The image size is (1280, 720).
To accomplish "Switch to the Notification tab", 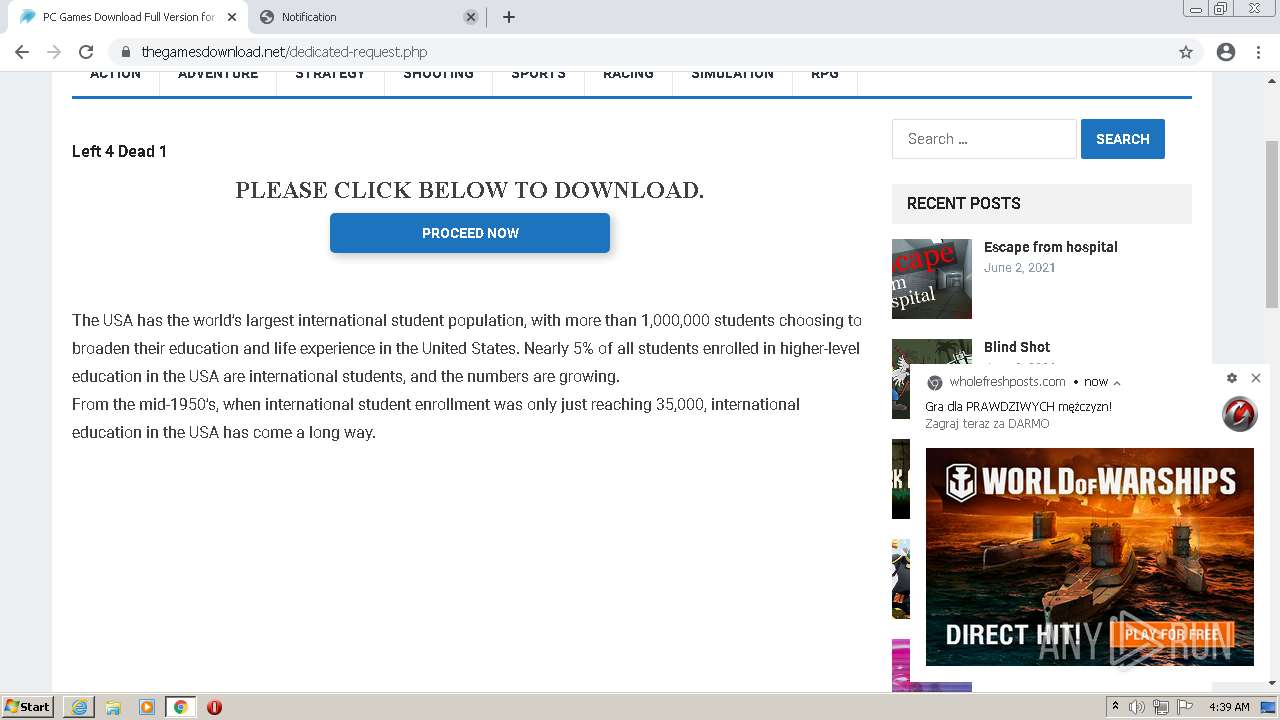I will click(368, 17).
